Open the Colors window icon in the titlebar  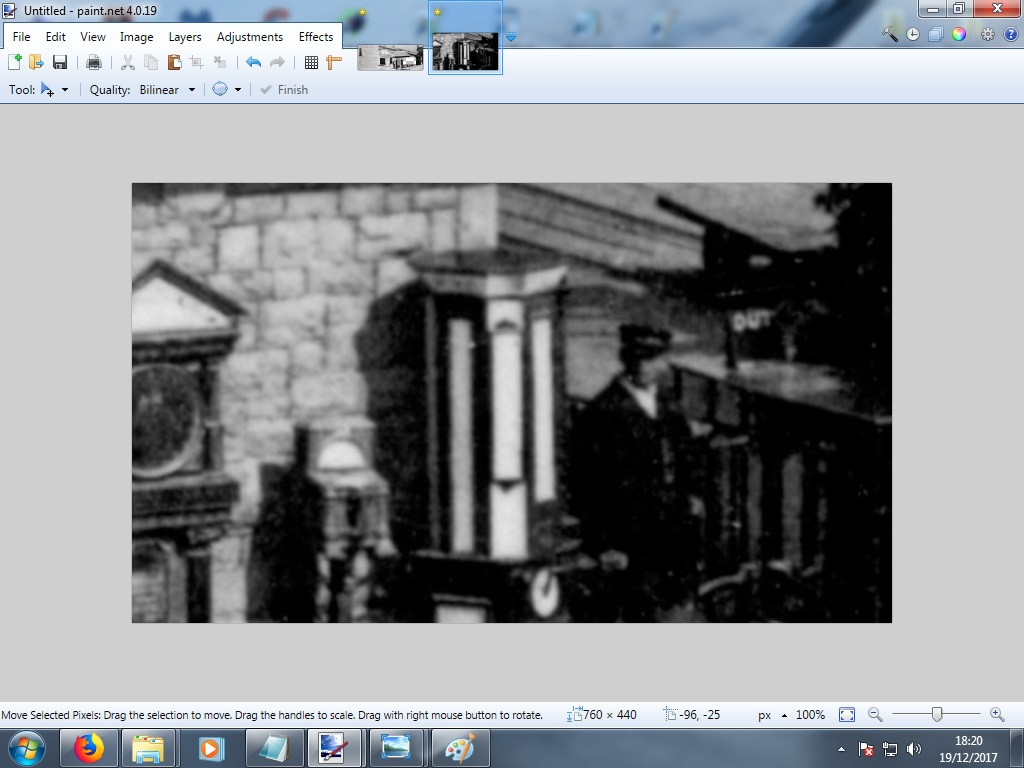pos(959,33)
